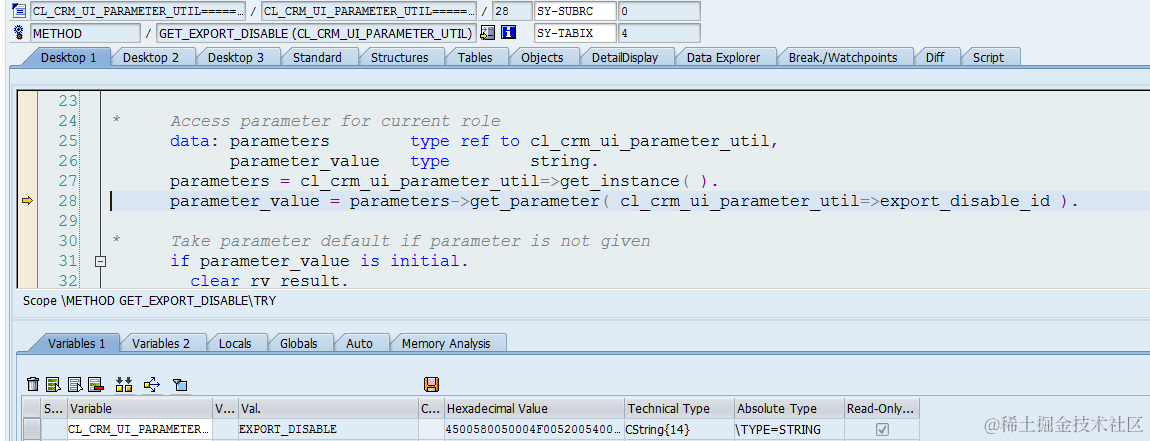Screen dimensions: 1150x441
Task: Open the Tables tab
Action: pyautogui.click(x=475, y=57)
